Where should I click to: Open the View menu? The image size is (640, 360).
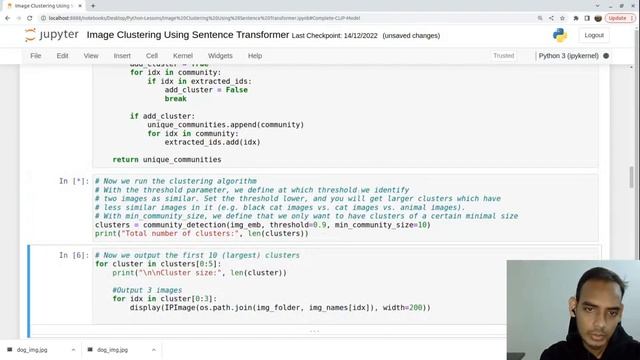[x=91, y=56]
